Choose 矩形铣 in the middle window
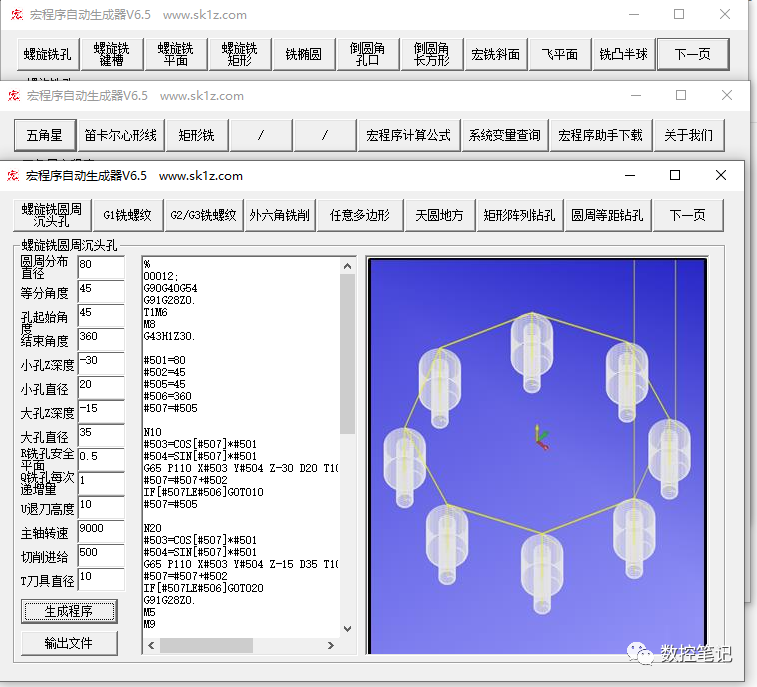 click(197, 135)
